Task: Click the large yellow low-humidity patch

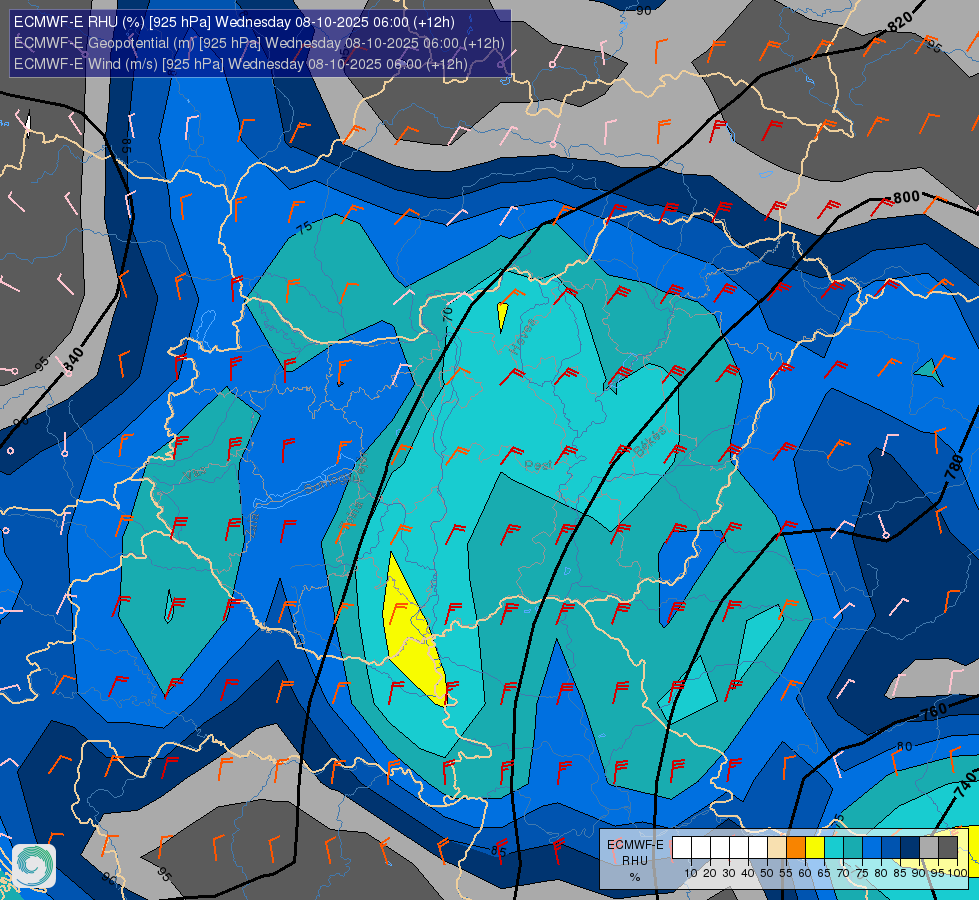Action: [x=413, y=632]
